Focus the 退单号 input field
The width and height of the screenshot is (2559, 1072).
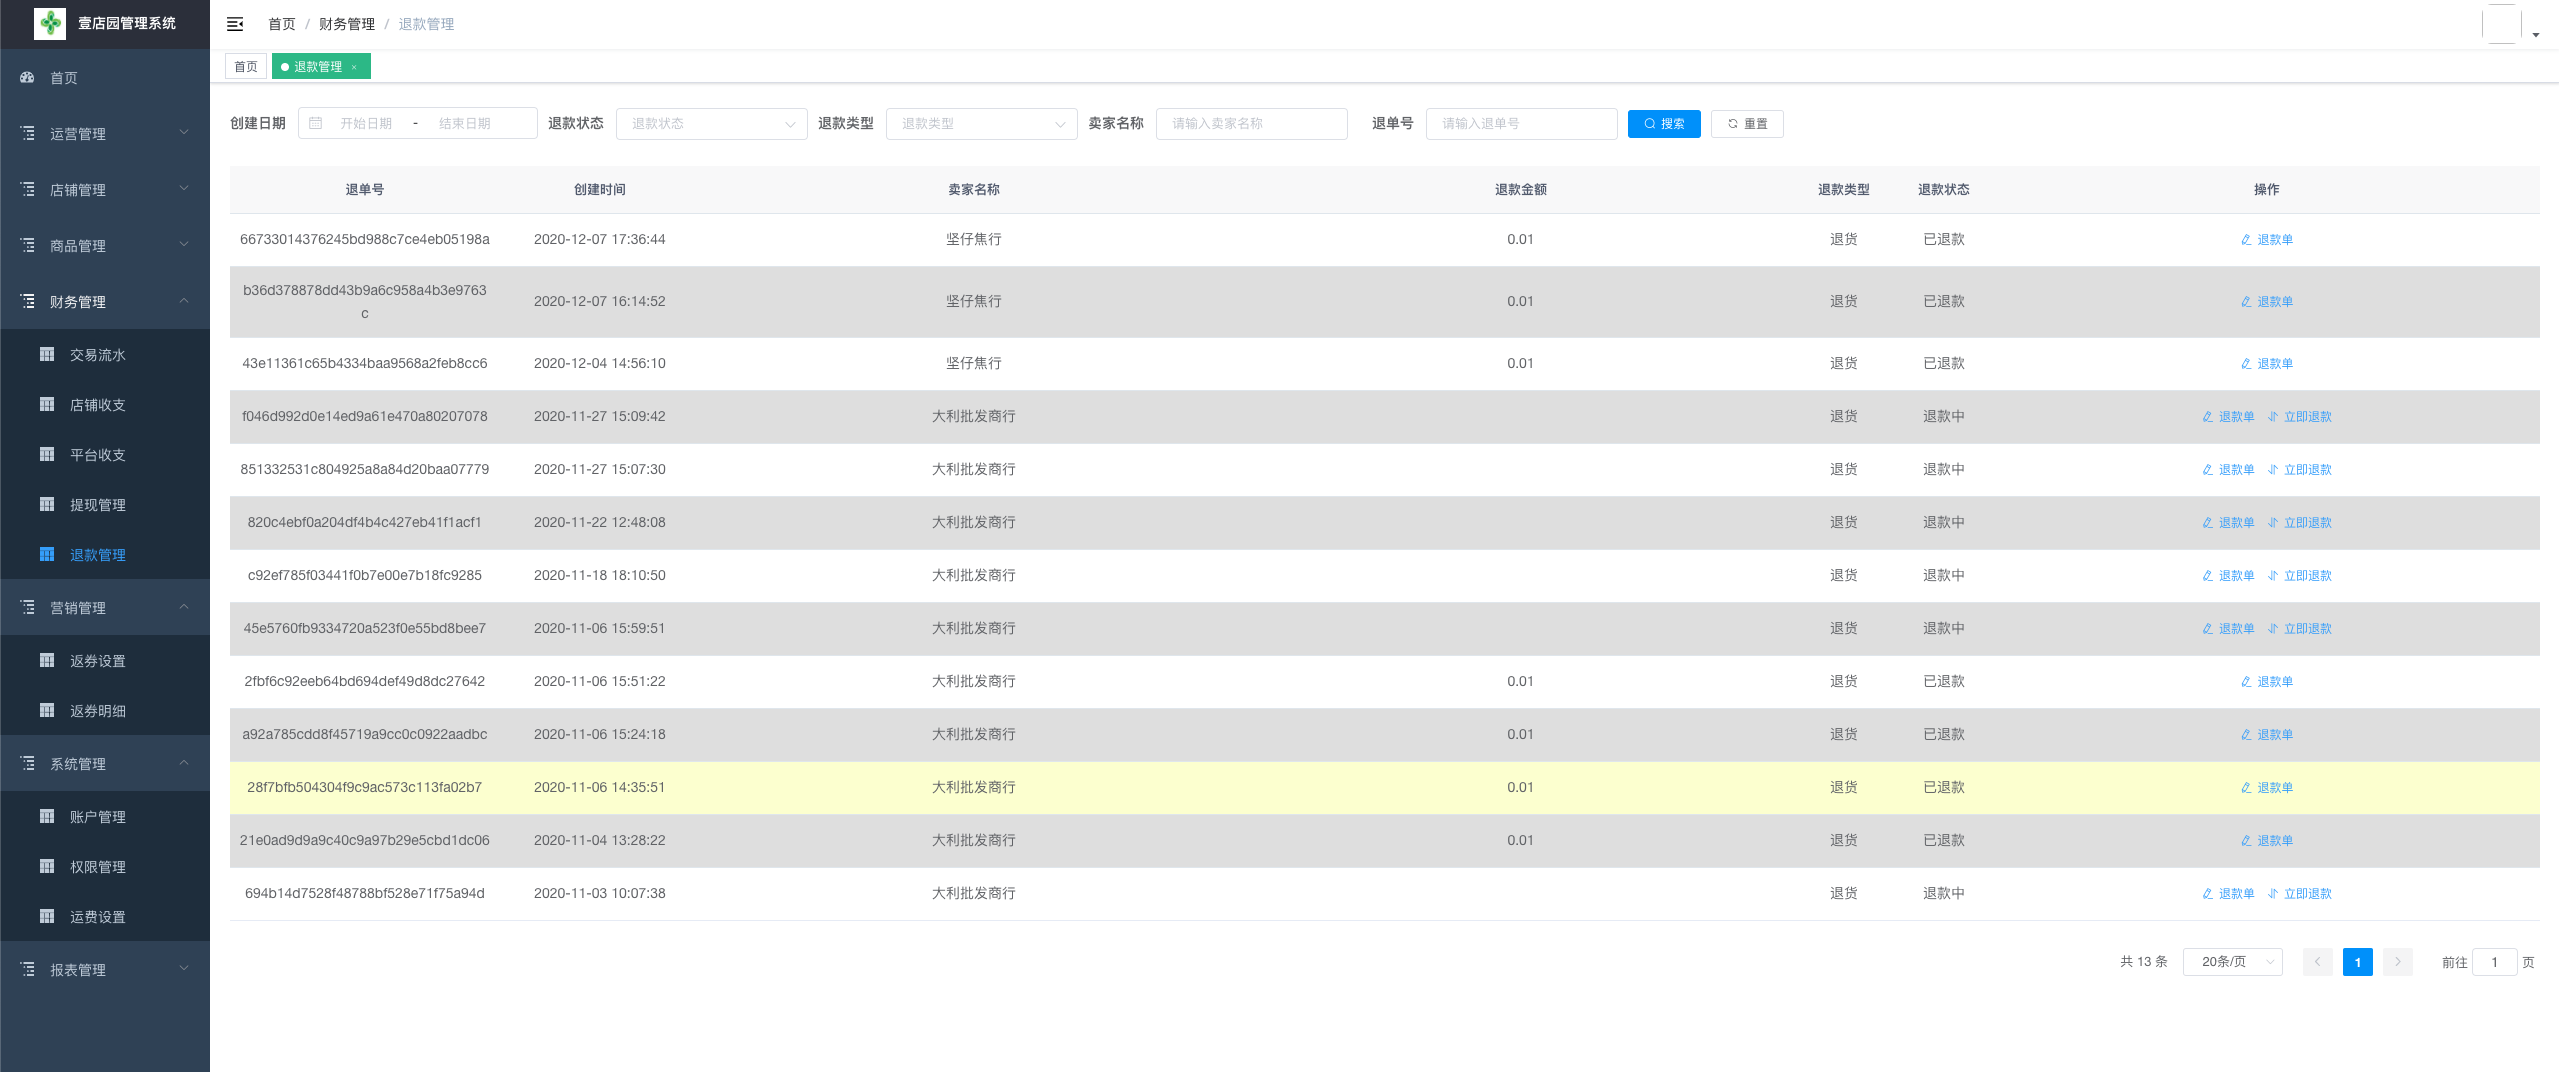click(x=1522, y=124)
